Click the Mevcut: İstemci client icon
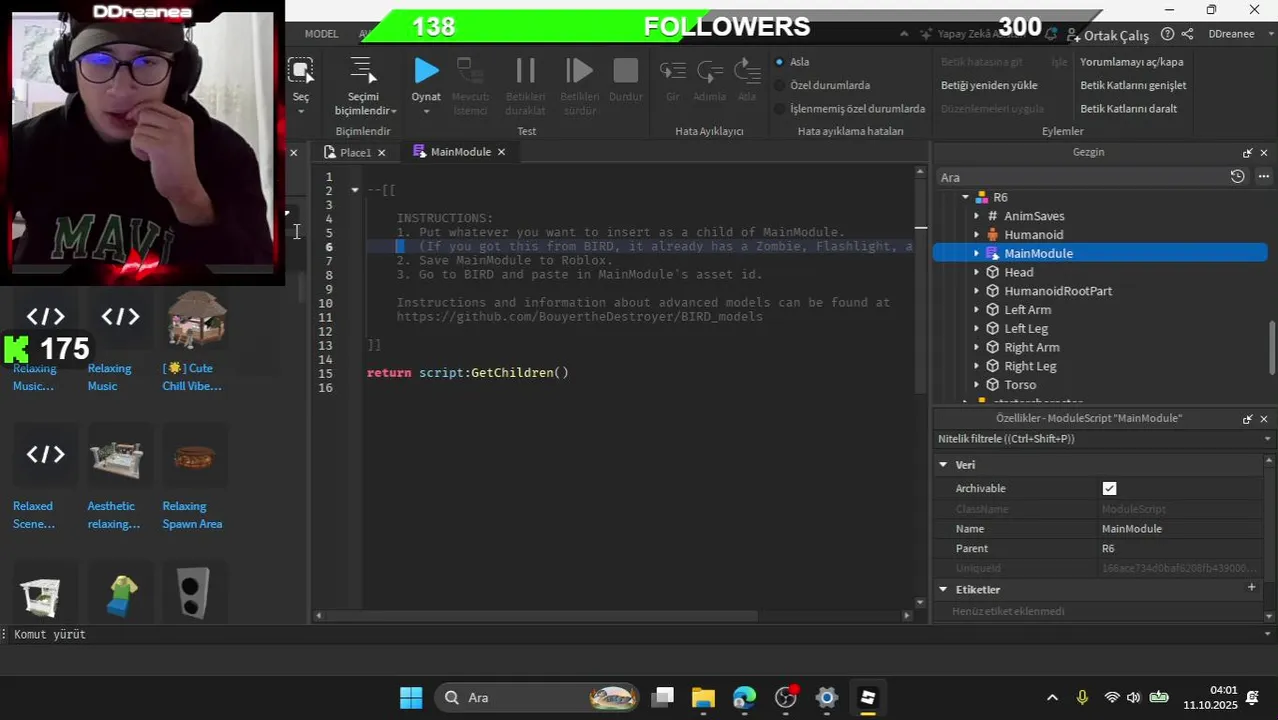Screen dimensions: 1278x720 pos(470,70)
